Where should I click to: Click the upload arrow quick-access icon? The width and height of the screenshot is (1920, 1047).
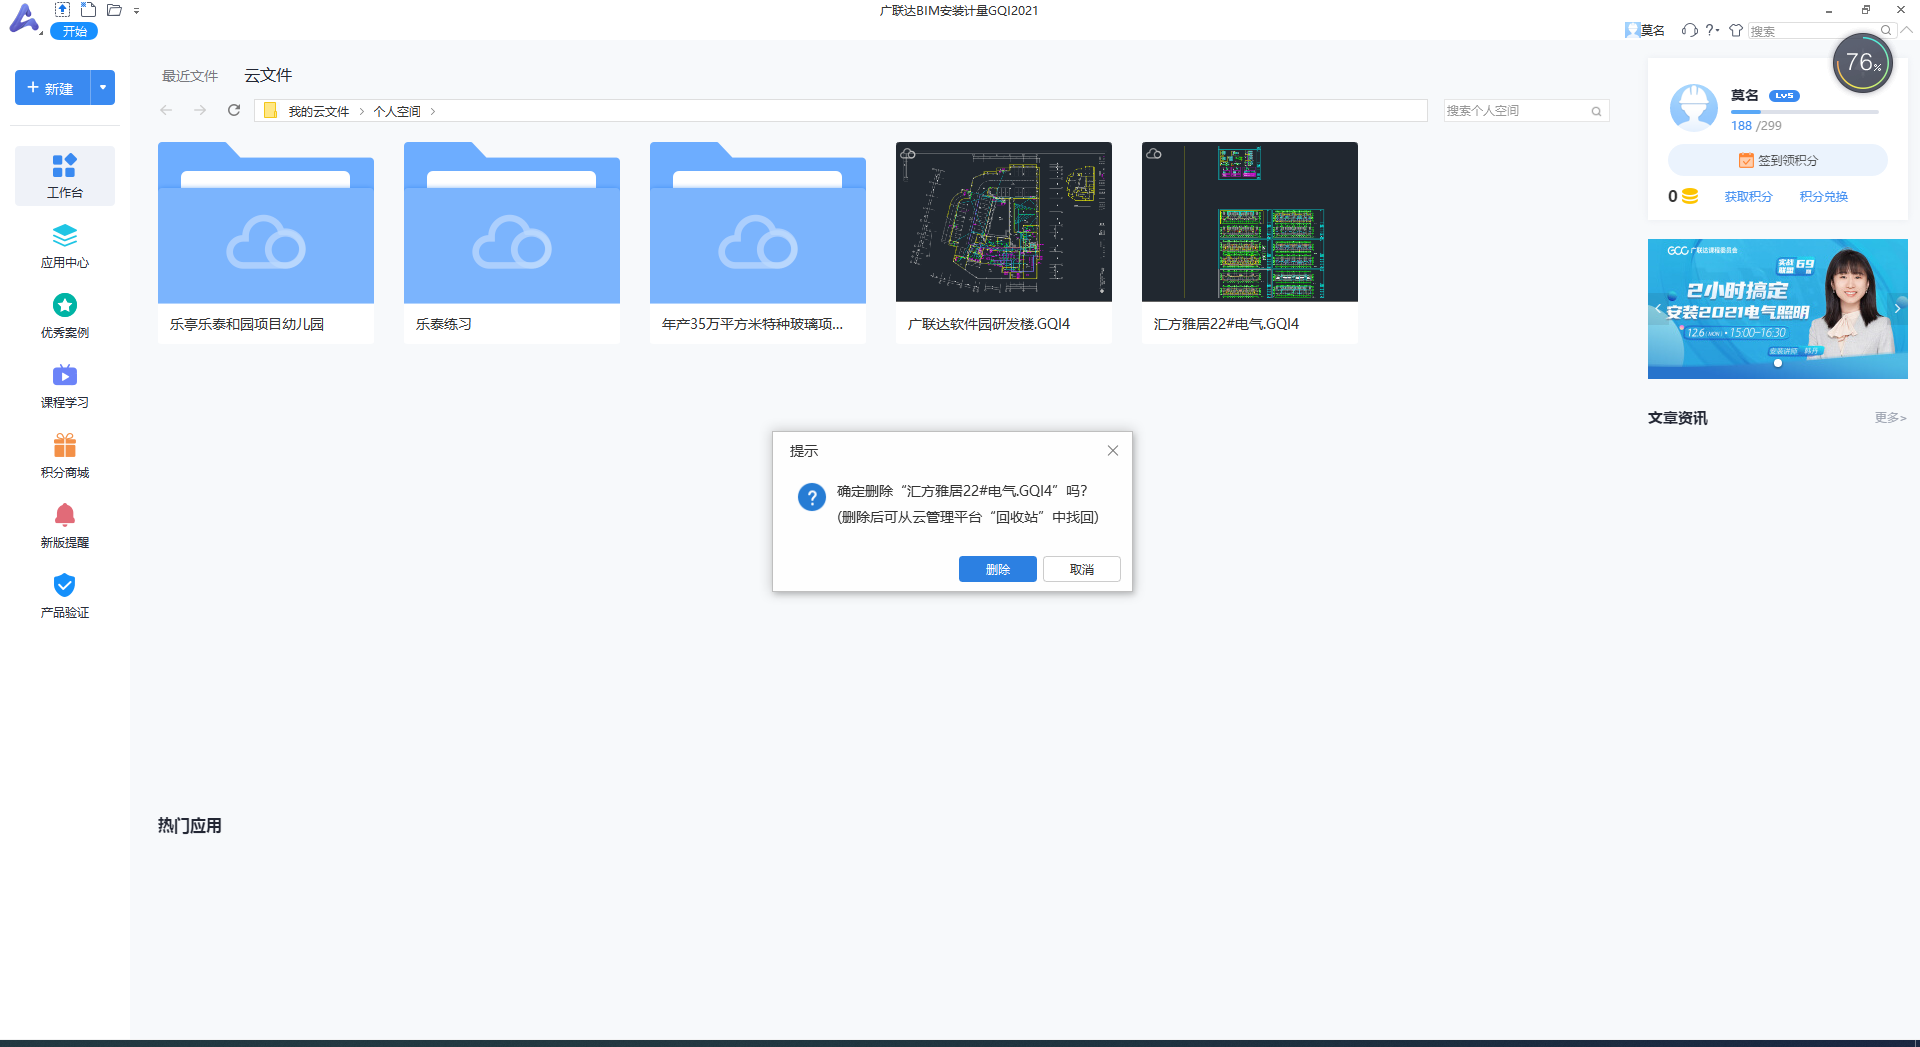tap(63, 10)
